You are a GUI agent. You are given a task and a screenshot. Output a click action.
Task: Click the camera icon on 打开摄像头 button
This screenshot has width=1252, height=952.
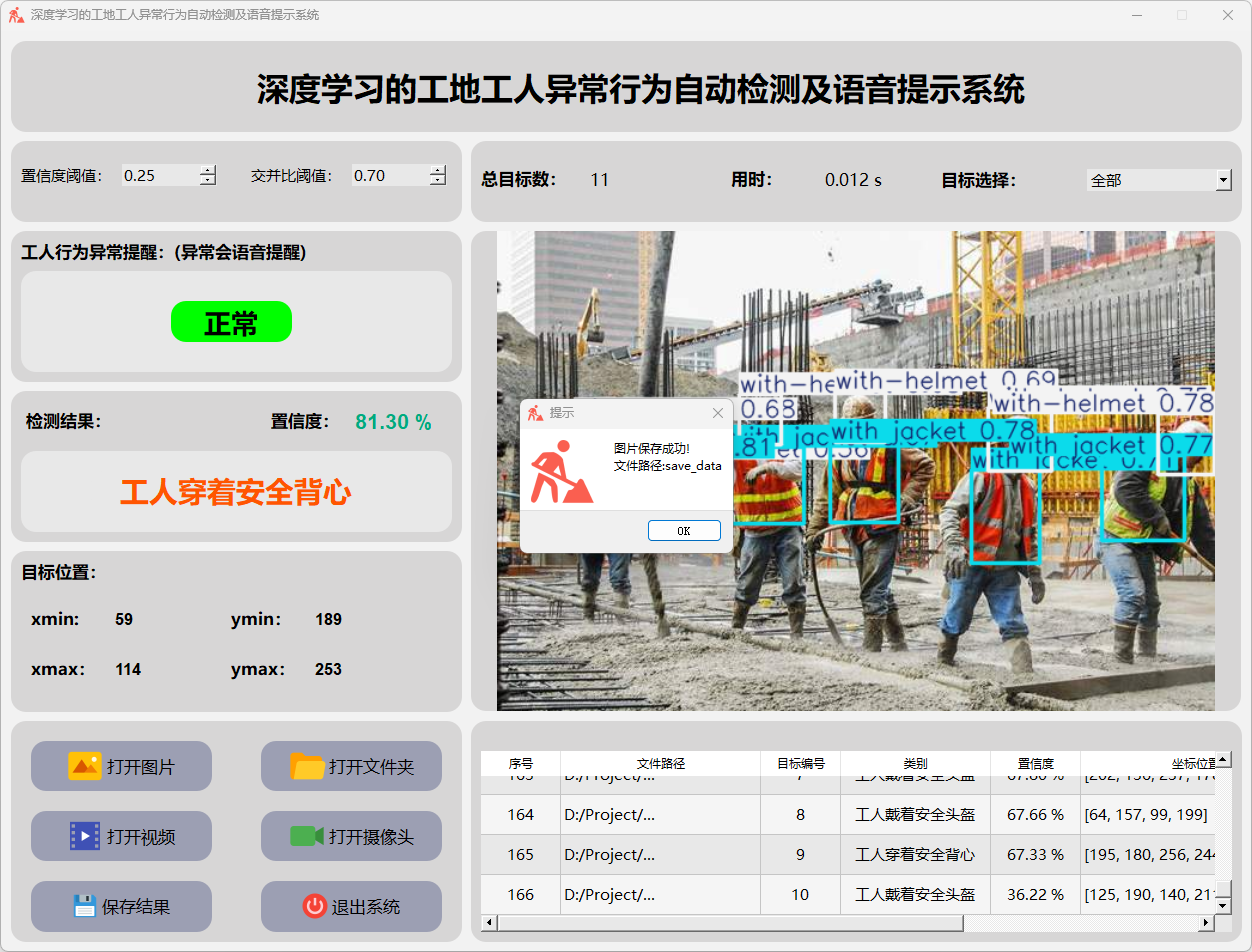(x=307, y=836)
